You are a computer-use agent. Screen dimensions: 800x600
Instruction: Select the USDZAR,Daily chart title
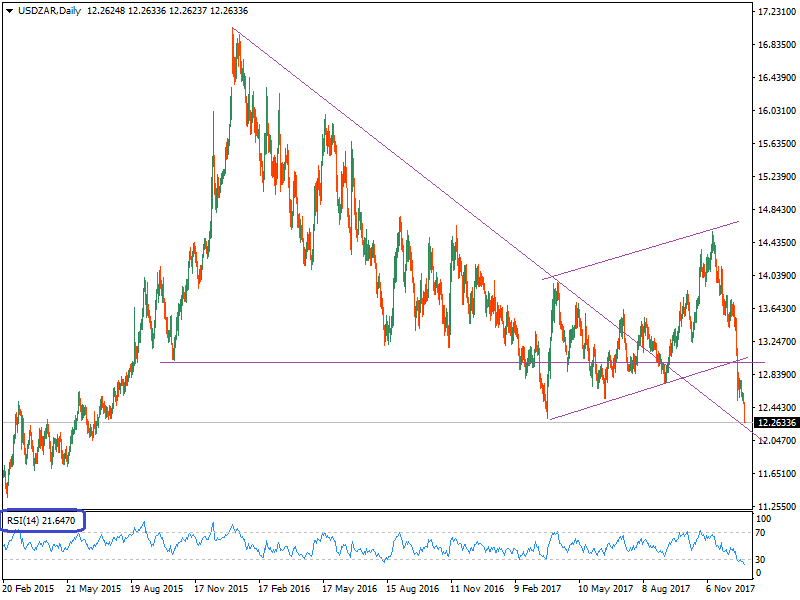(45, 9)
